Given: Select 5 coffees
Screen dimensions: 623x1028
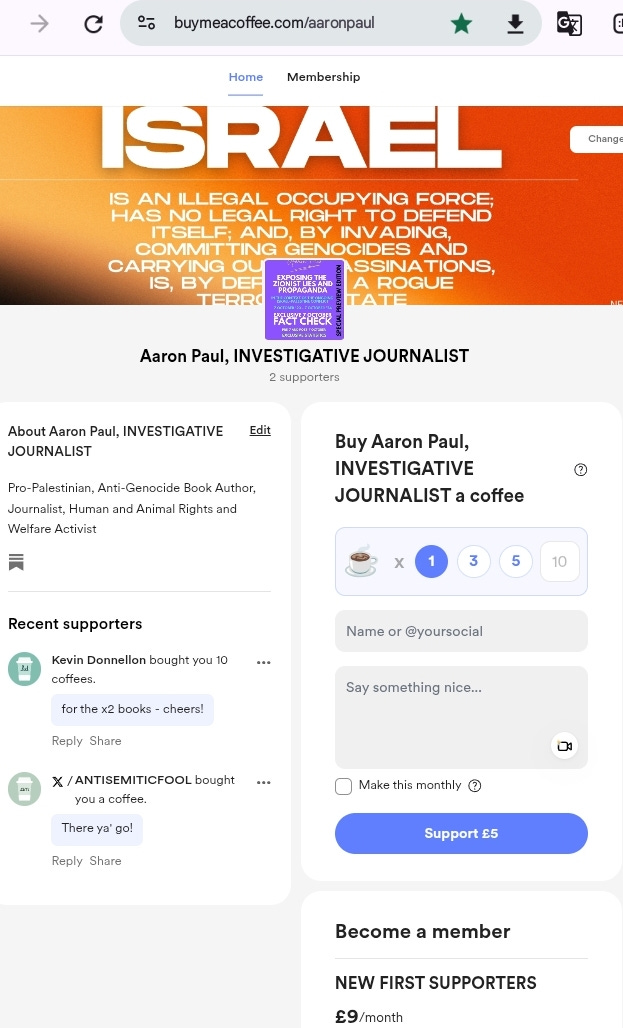Looking at the screenshot, I should 515,561.
